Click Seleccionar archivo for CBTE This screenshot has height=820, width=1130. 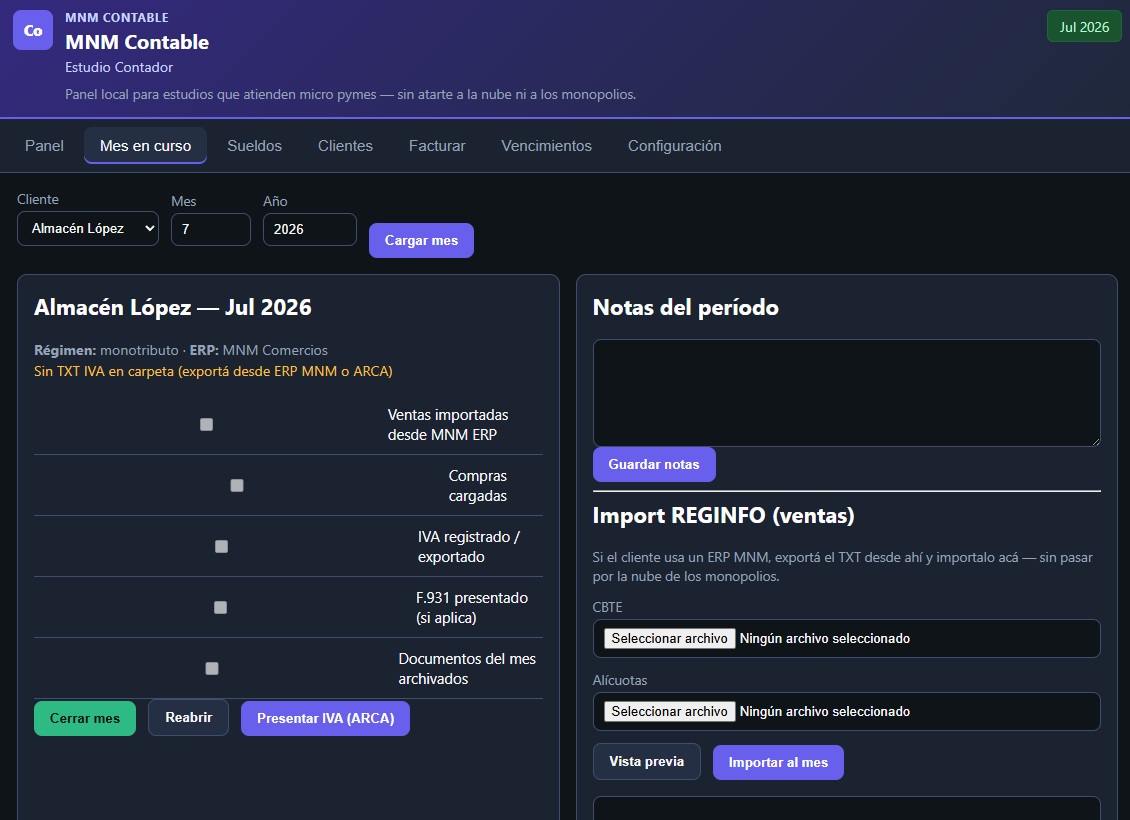pos(669,638)
